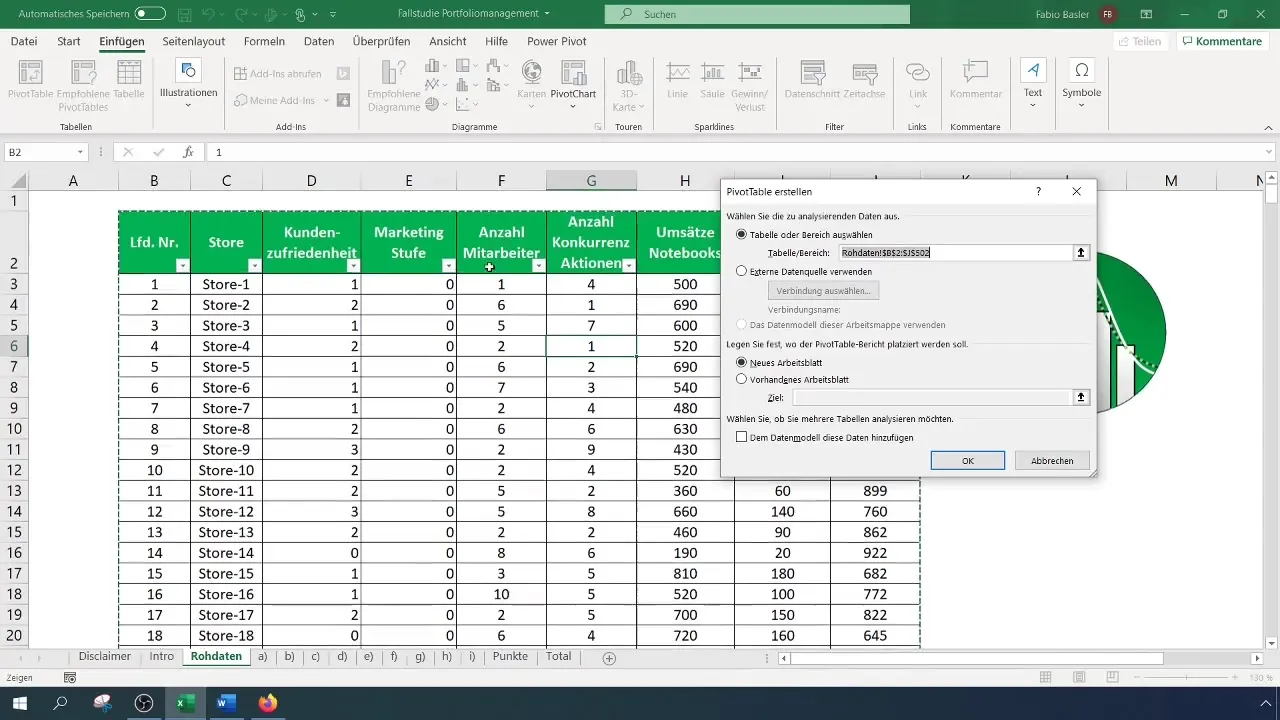Click the Kommentare button
This screenshot has height=720, width=1280.
[x=1221, y=41]
